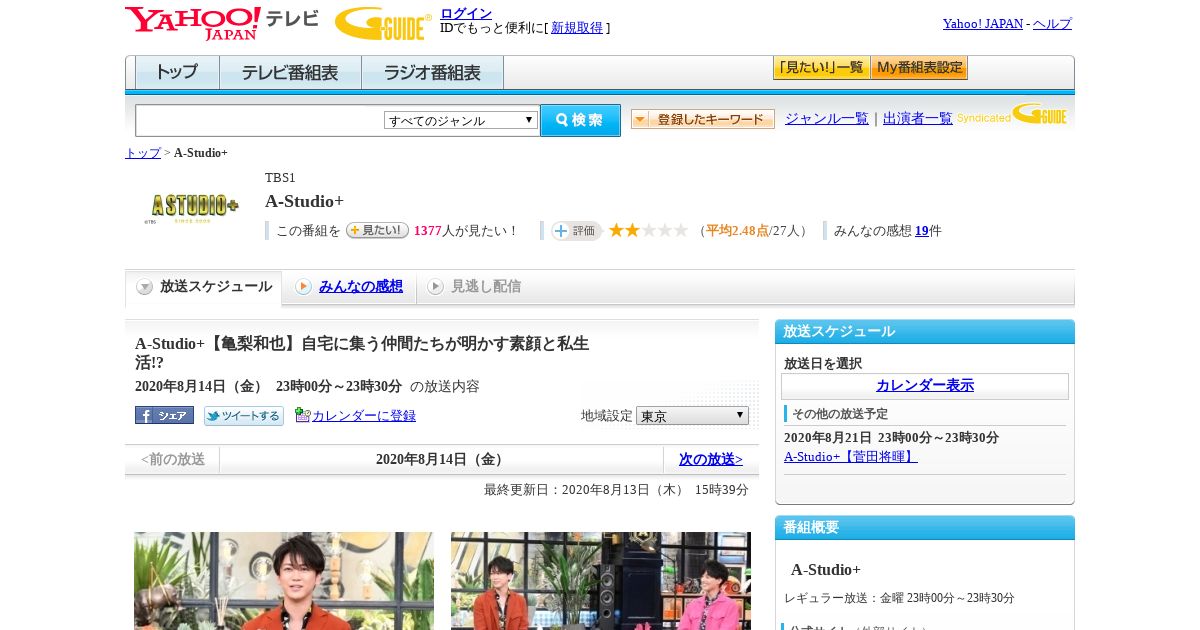The height and width of the screenshot is (630, 1200).
Task: Expand the すべてのジャンル genre dropdown
Action: pos(461,120)
